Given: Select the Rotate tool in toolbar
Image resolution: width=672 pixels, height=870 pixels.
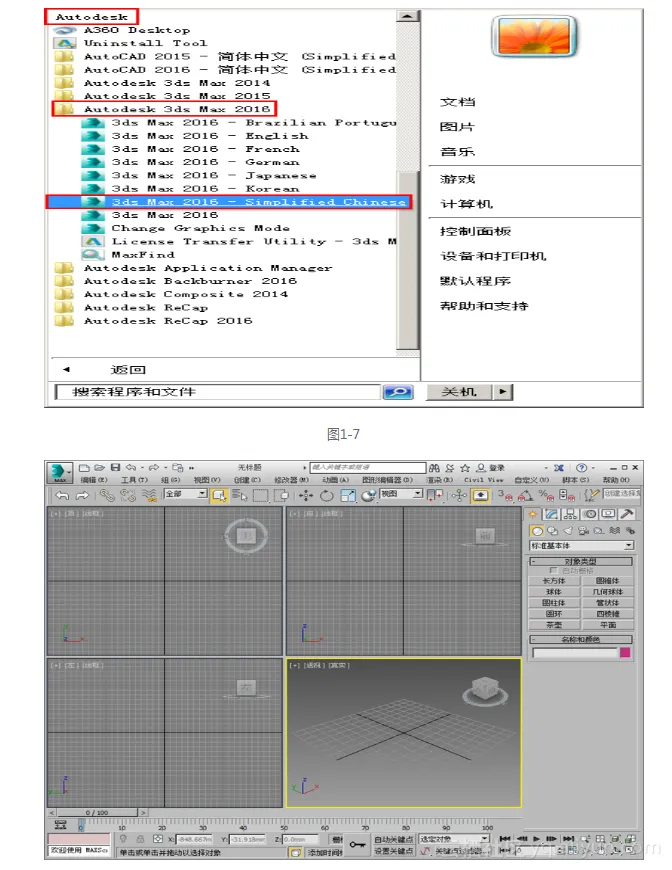Looking at the screenshot, I should pos(326,495).
